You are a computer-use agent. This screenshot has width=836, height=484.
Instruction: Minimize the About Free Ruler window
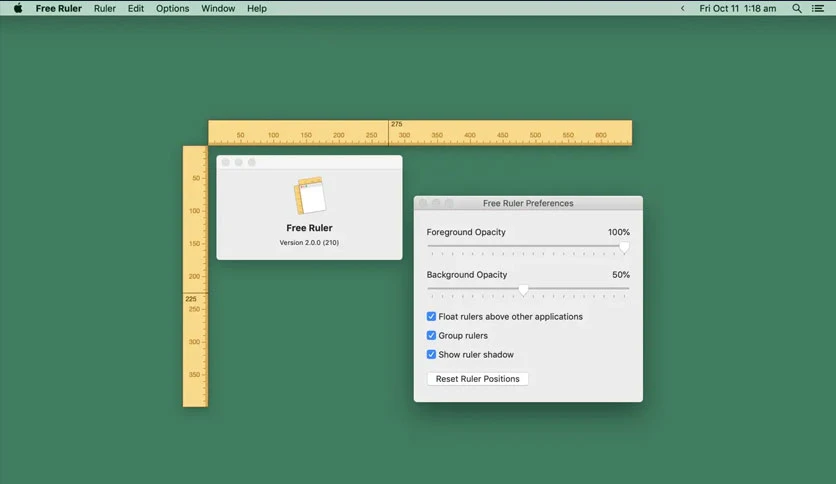[x=238, y=162]
